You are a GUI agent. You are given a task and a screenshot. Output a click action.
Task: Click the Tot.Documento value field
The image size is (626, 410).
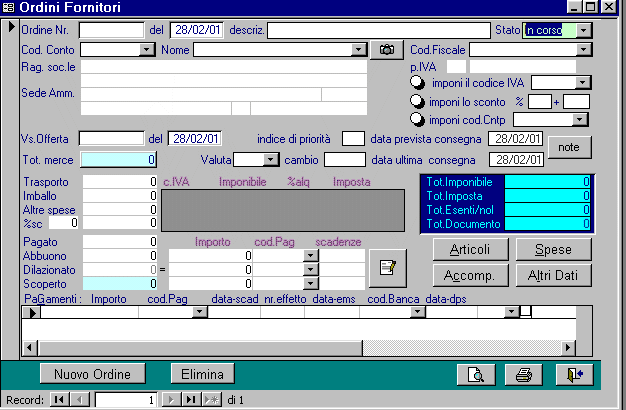click(x=547, y=224)
